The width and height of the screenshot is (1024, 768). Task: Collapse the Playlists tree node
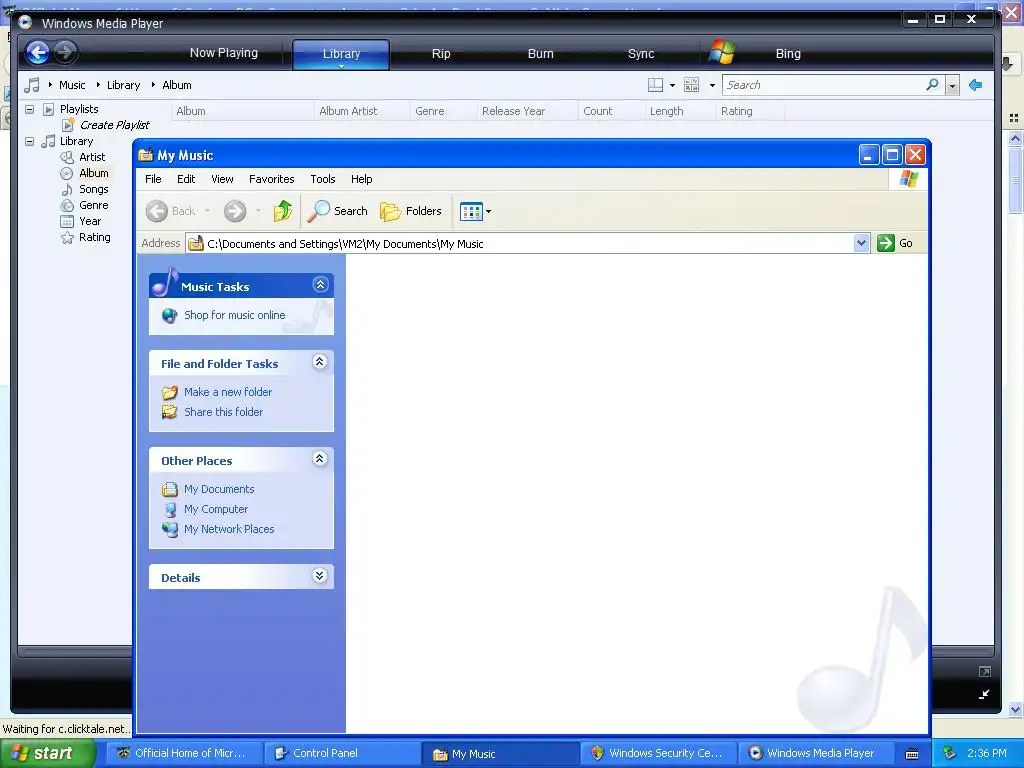[29, 109]
